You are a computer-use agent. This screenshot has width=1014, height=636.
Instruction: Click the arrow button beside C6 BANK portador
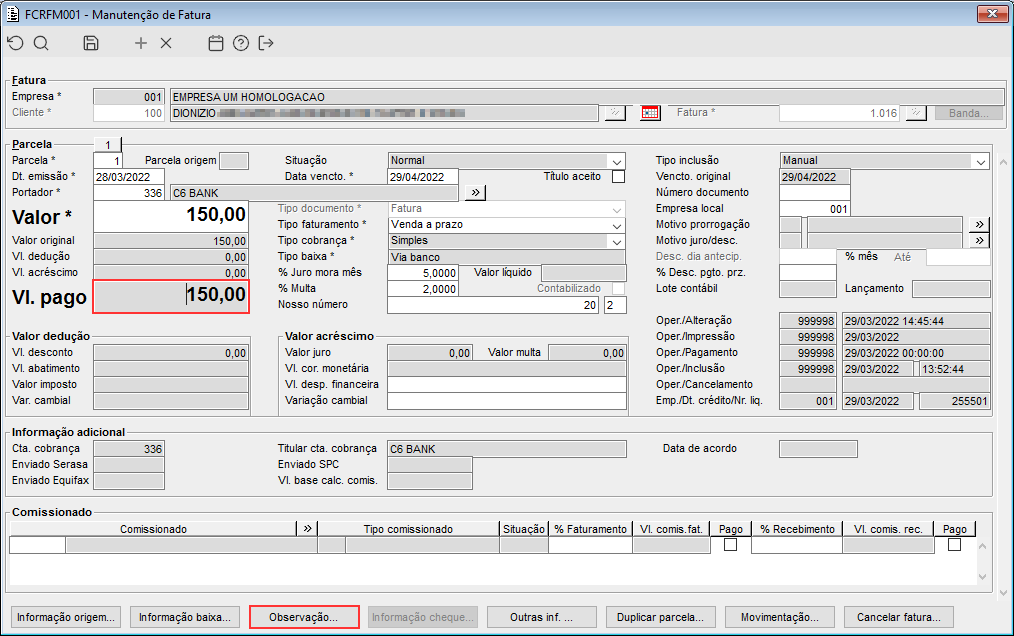click(x=475, y=193)
